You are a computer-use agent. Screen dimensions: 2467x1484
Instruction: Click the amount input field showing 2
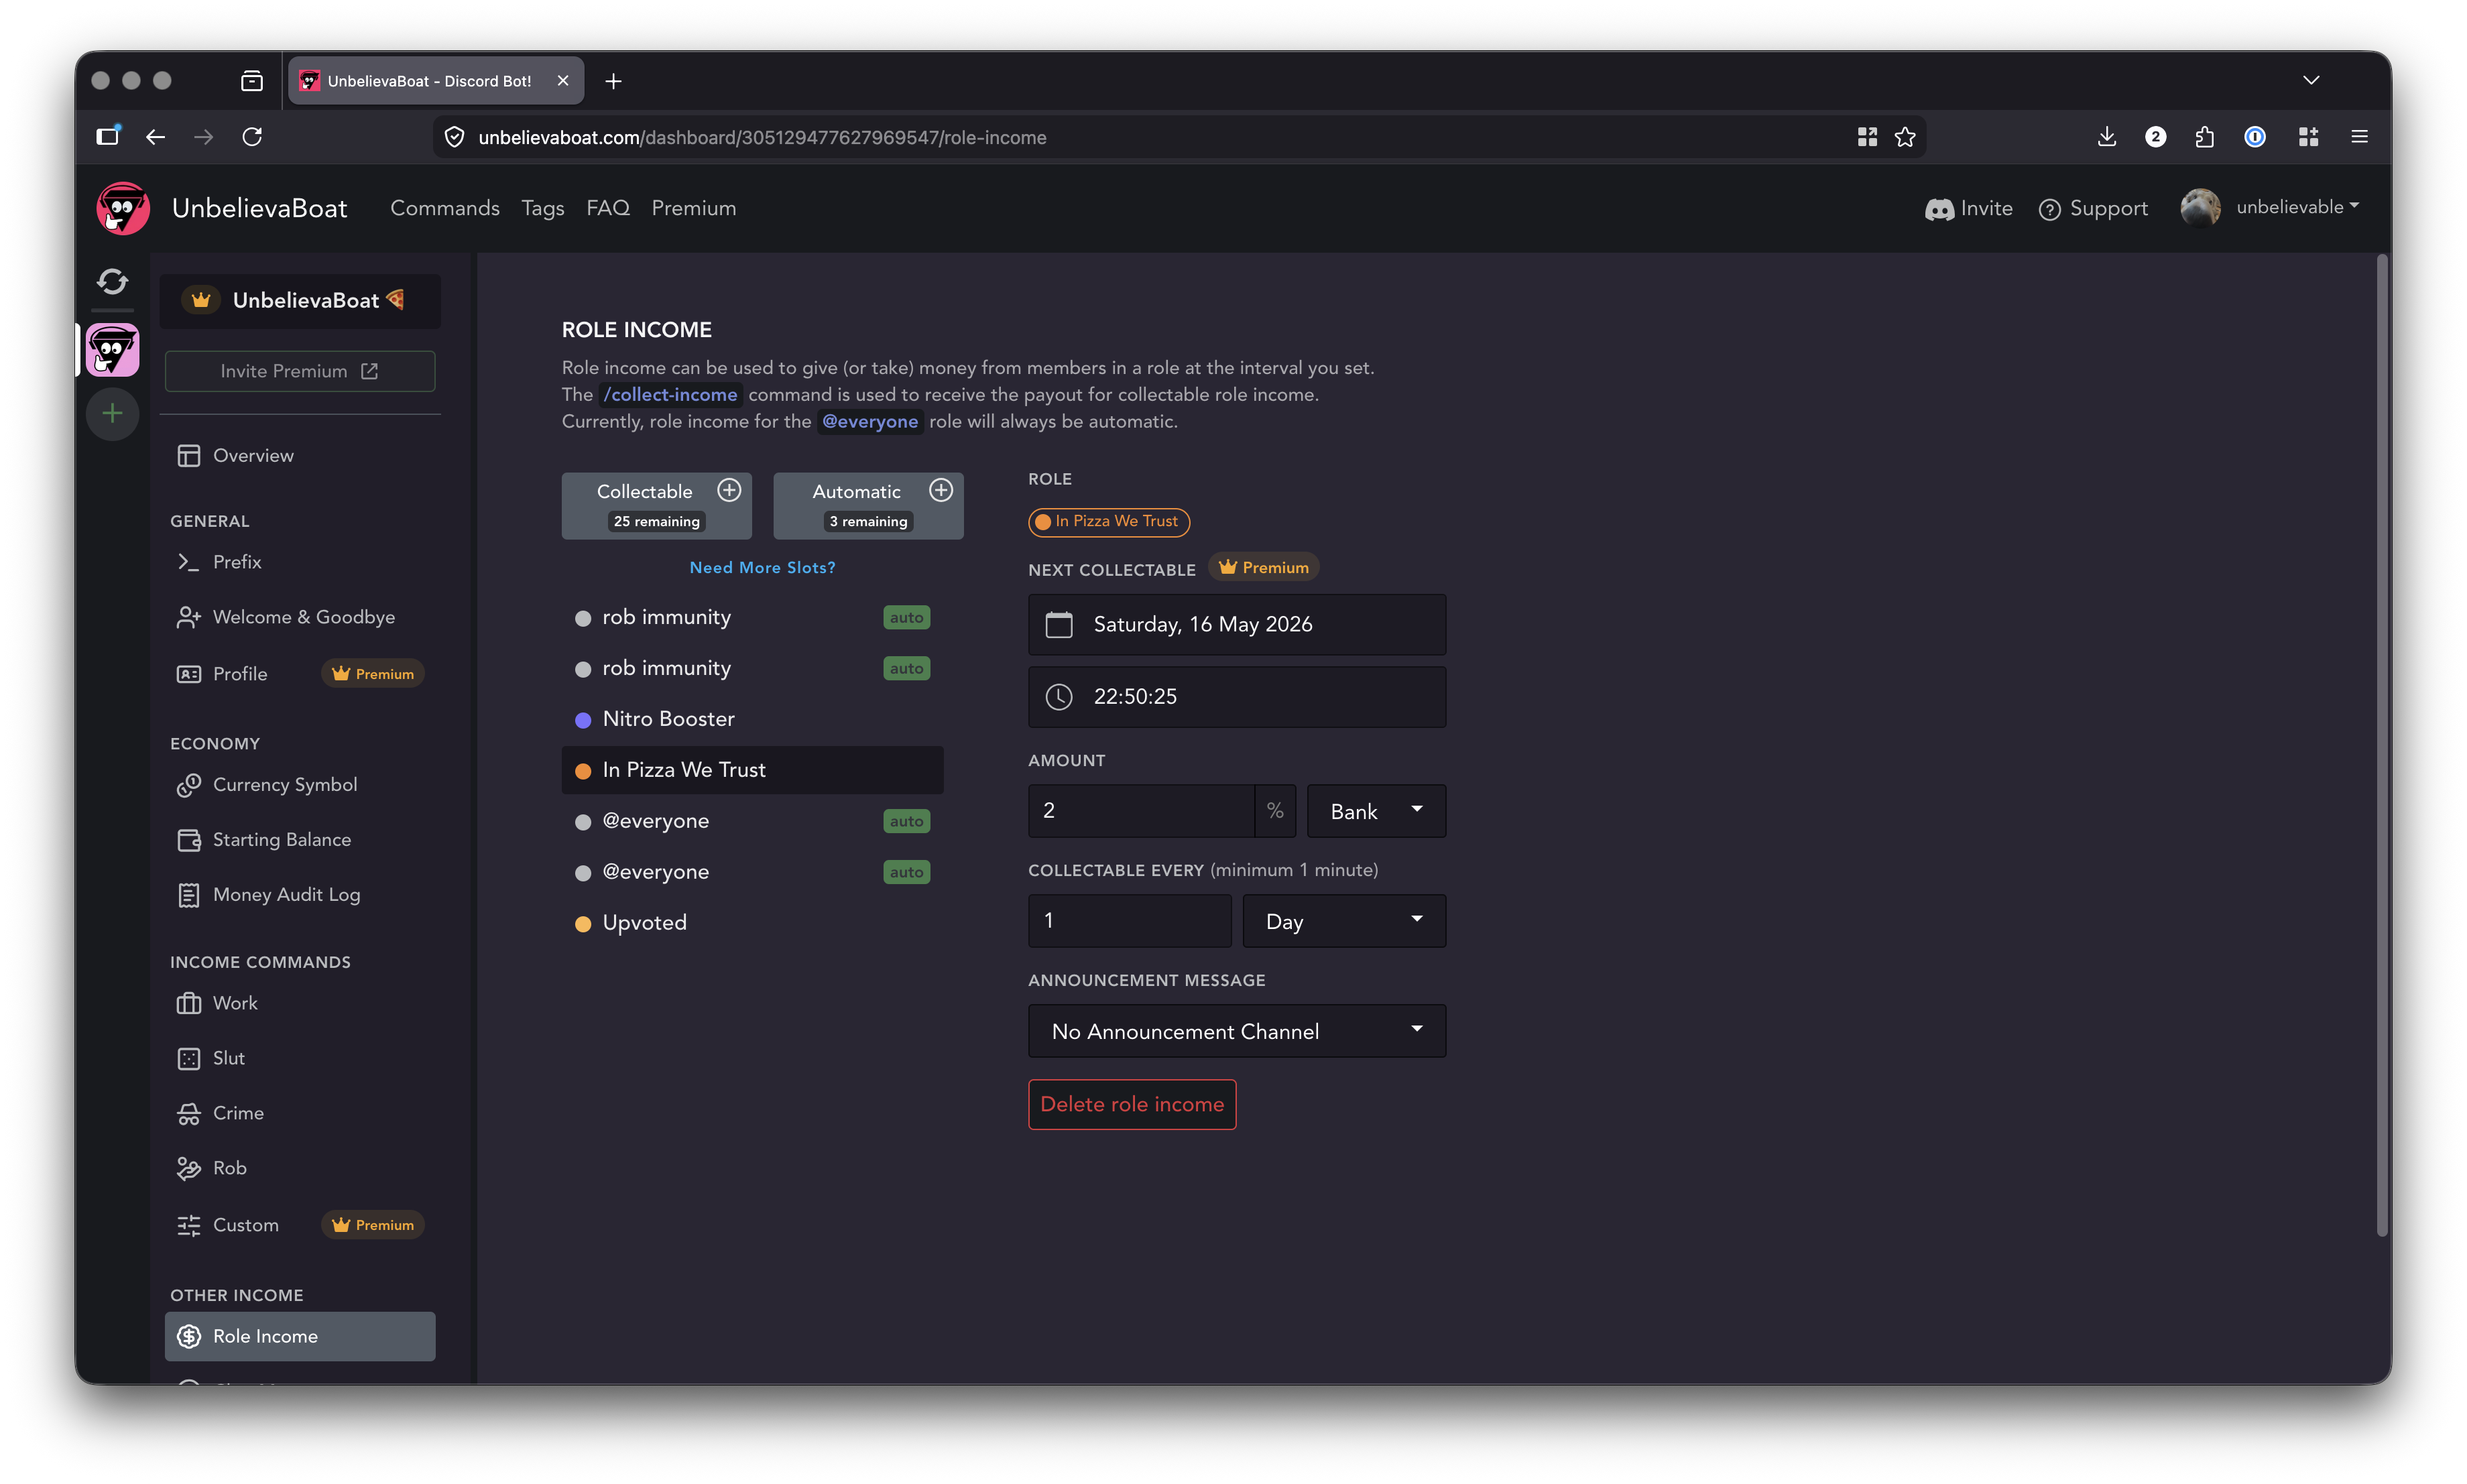tap(1142, 811)
